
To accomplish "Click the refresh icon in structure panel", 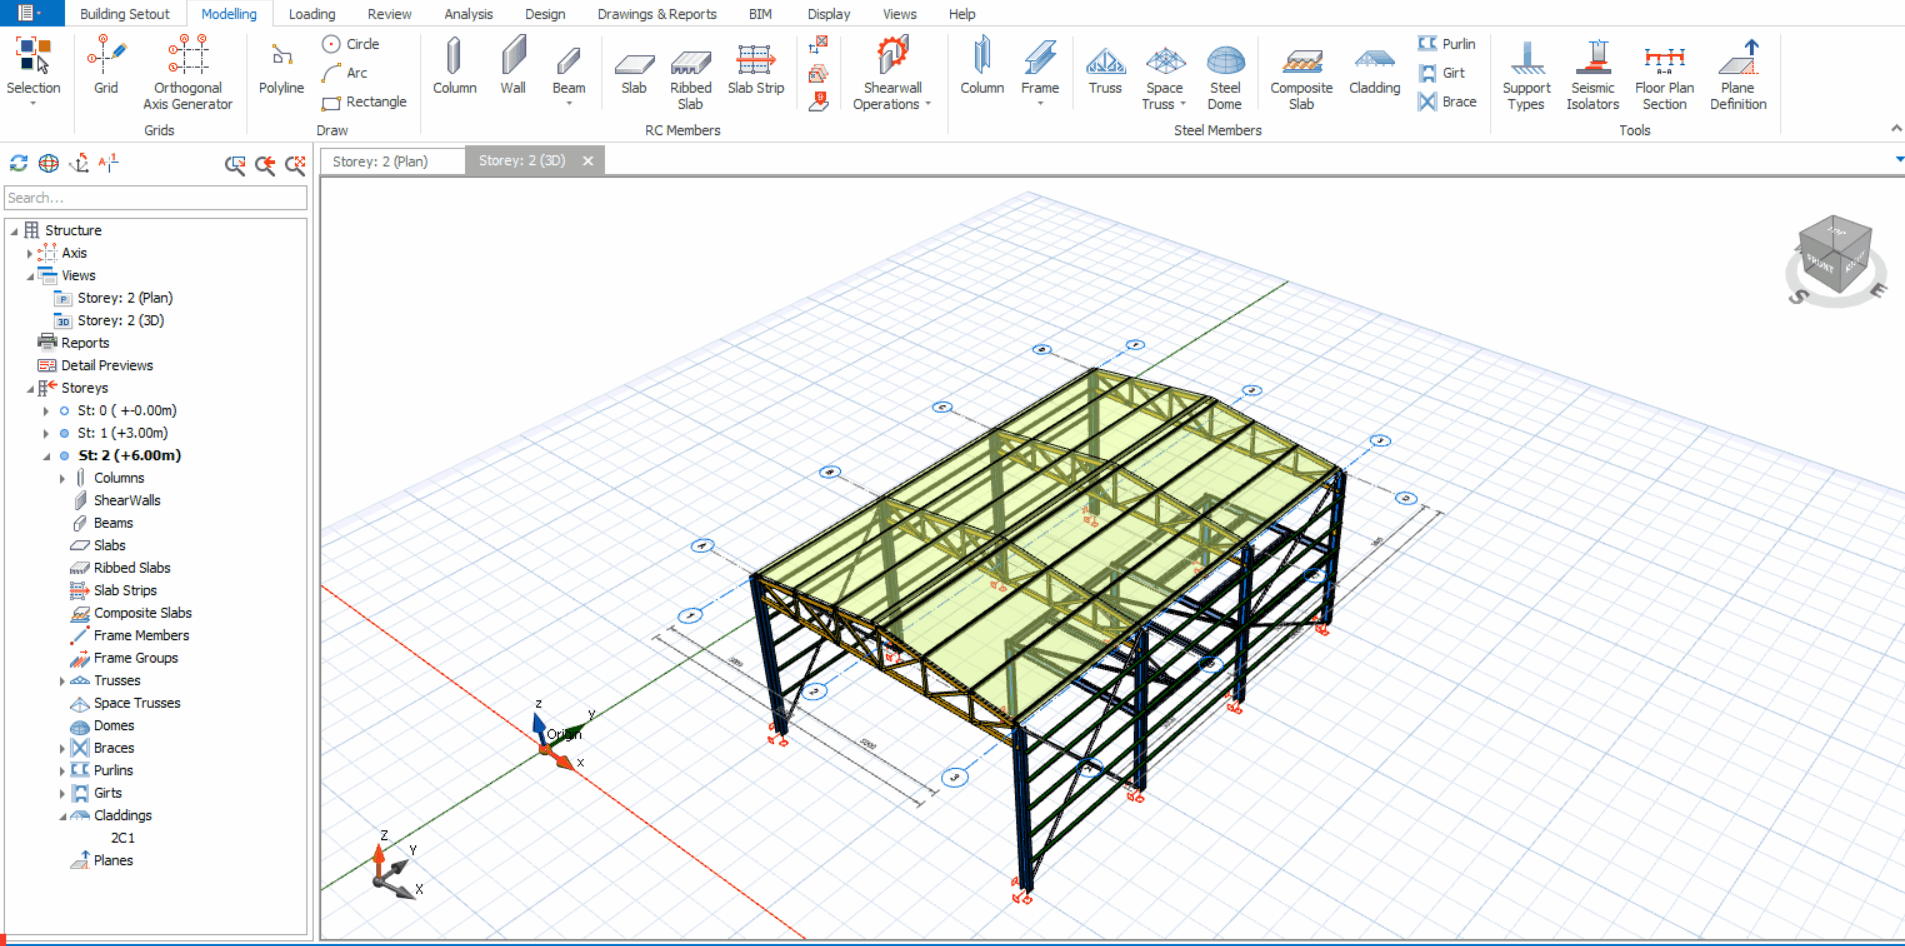I will 18,163.
